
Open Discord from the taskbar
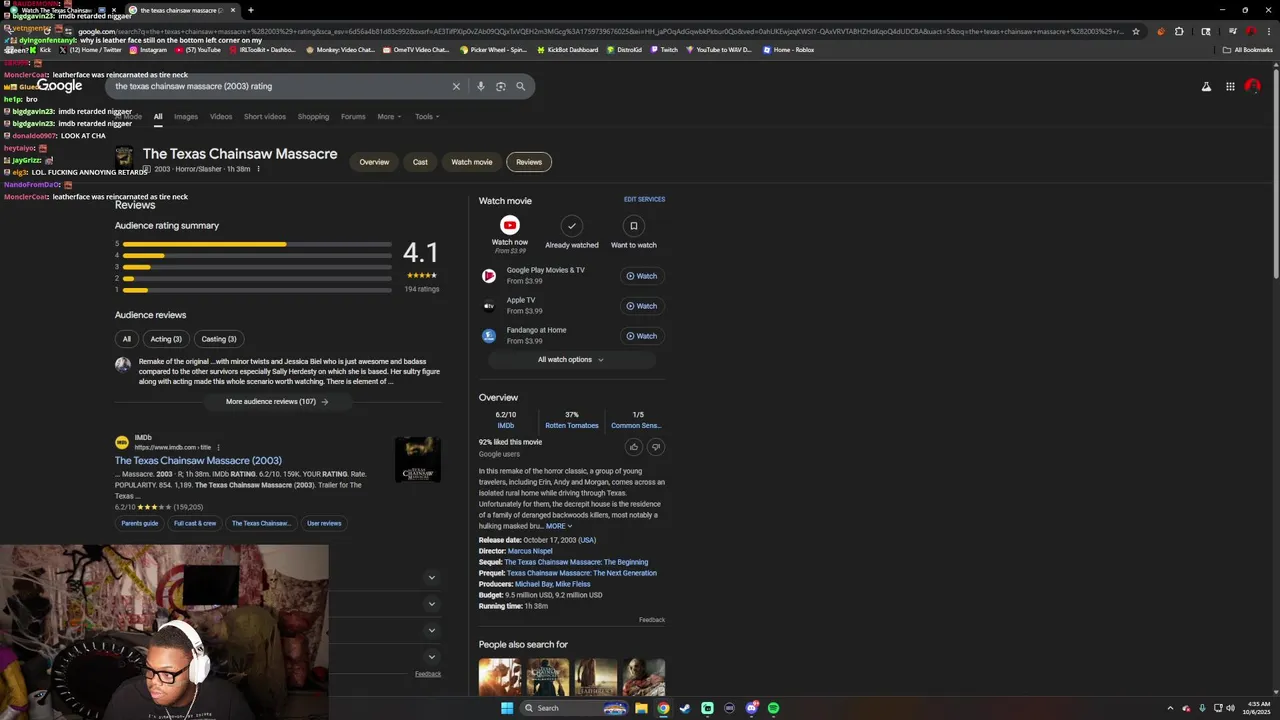(751, 708)
